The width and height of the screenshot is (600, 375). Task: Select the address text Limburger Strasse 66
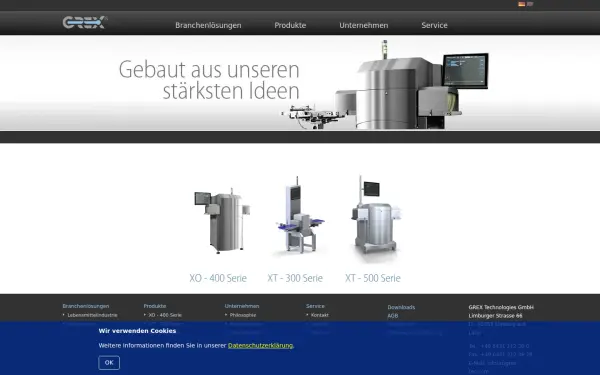pos(495,316)
